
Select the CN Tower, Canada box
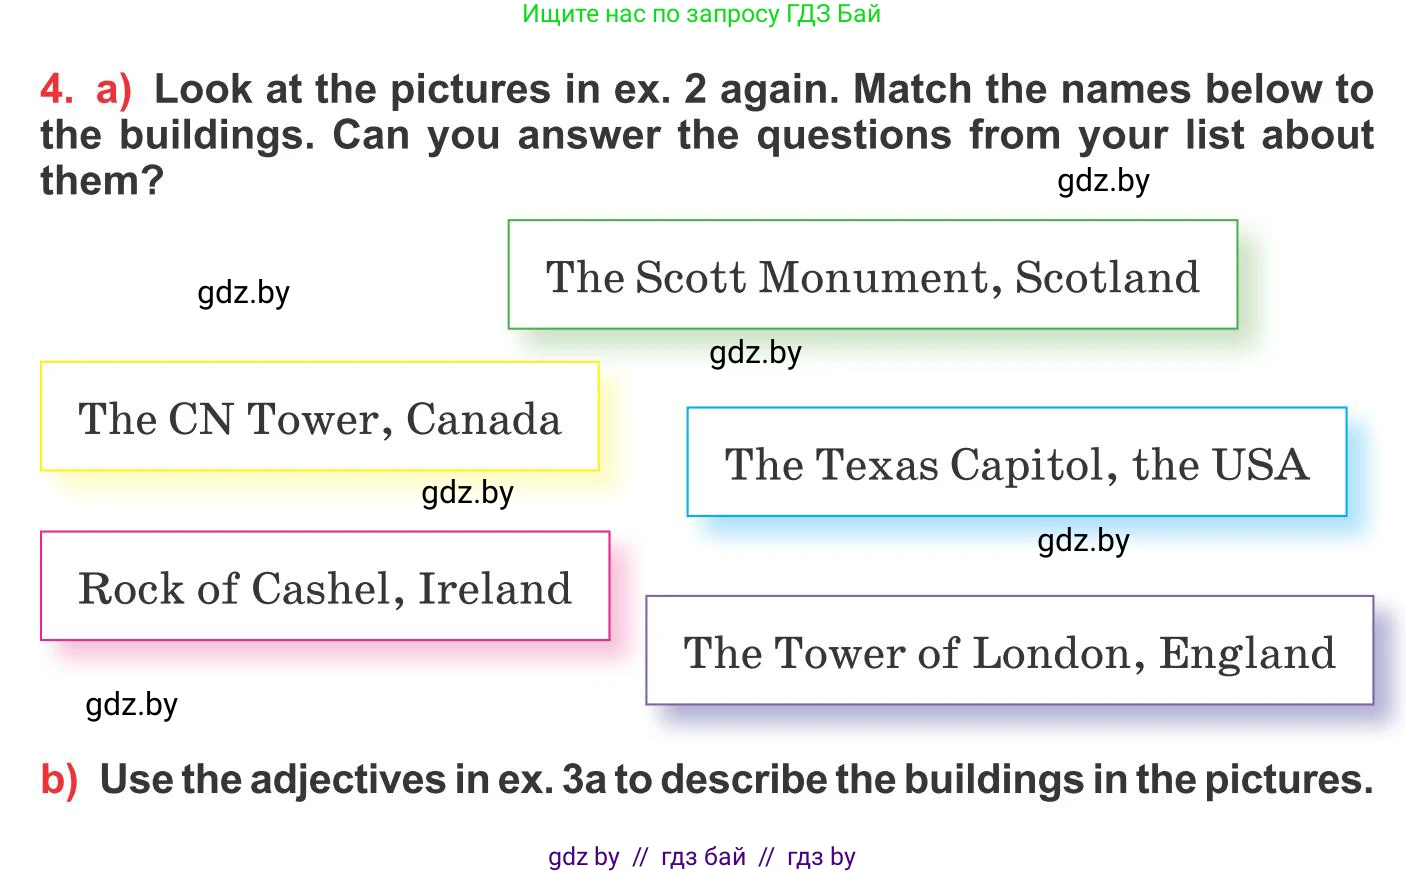(319, 418)
